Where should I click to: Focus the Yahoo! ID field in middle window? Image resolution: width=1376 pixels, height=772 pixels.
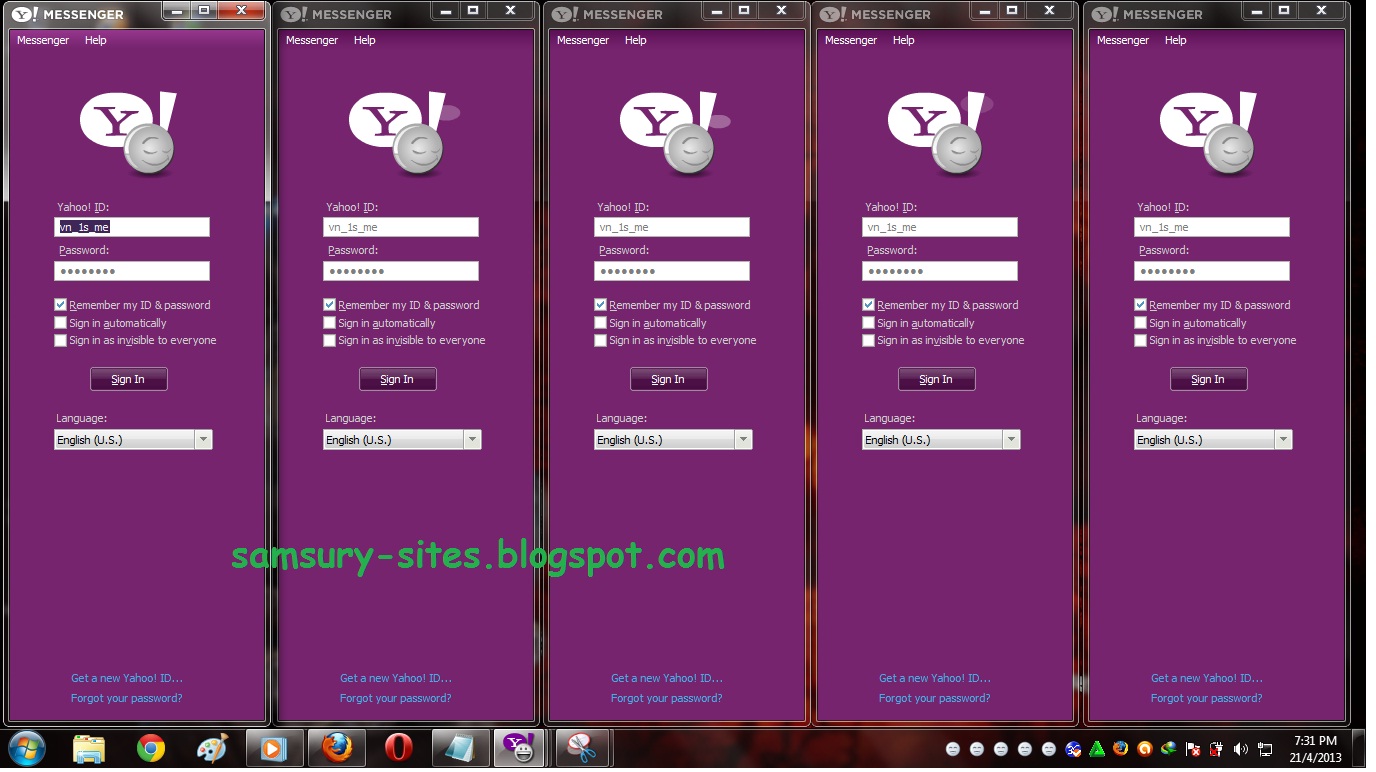[672, 227]
